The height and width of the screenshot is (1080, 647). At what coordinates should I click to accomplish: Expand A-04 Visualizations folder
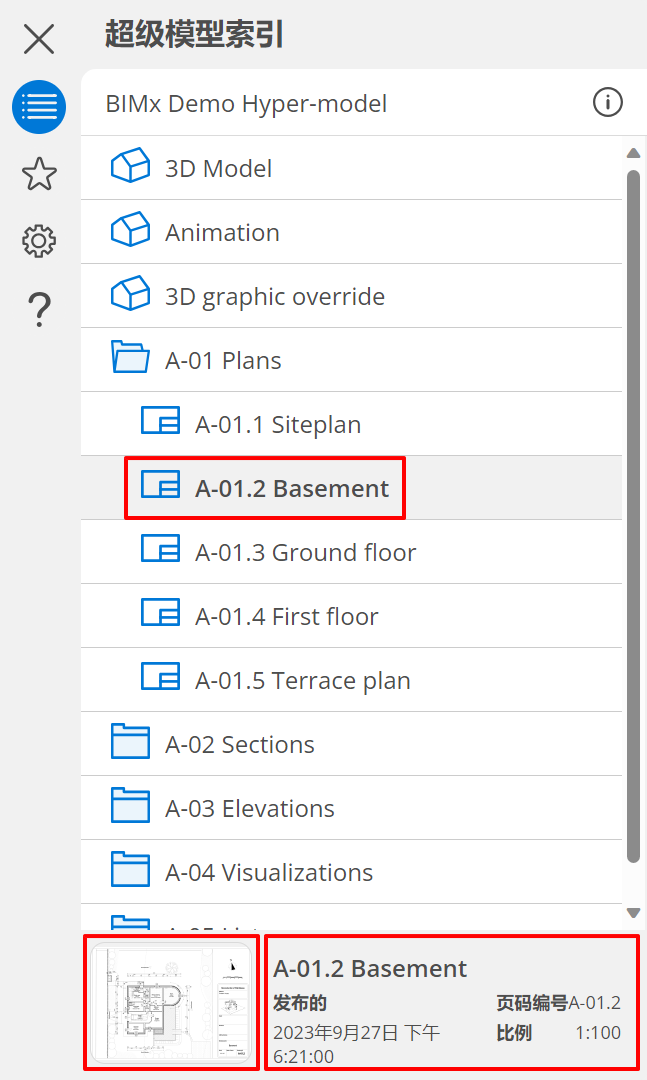(268, 872)
